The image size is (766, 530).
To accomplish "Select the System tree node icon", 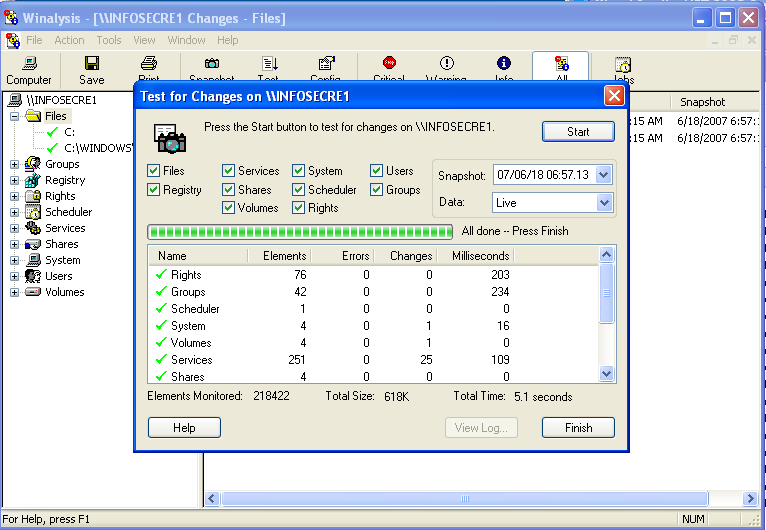I will click(33, 260).
